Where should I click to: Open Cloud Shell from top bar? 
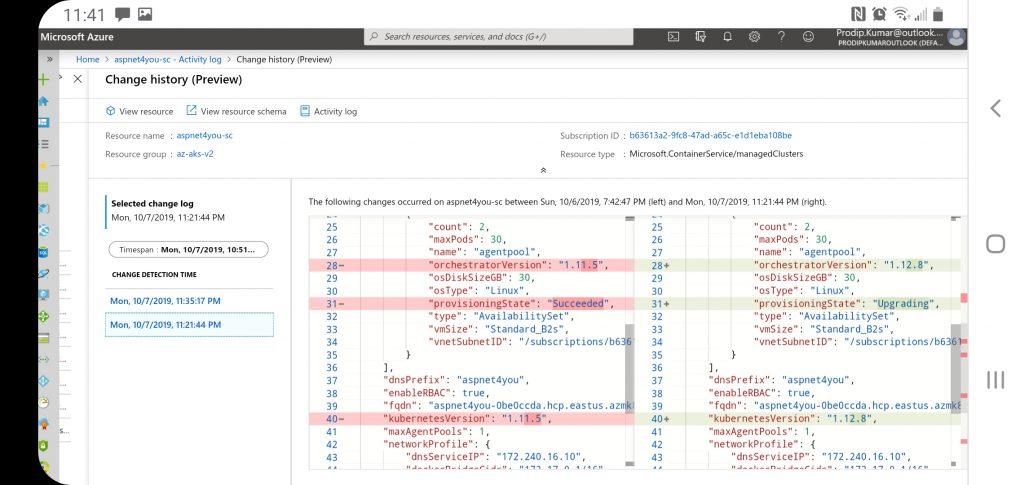point(673,37)
